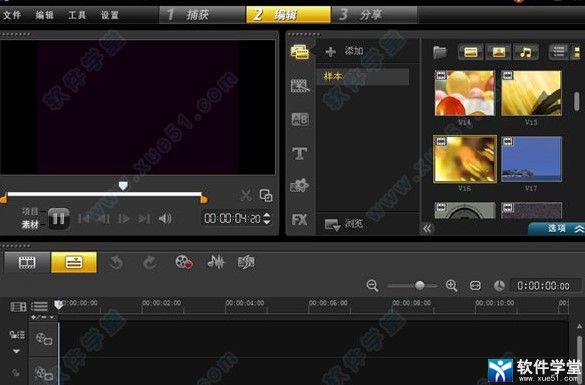Open the 文件 menu
Image resolution: width=585 pixels, height=385 pixels.
point(12,15)
